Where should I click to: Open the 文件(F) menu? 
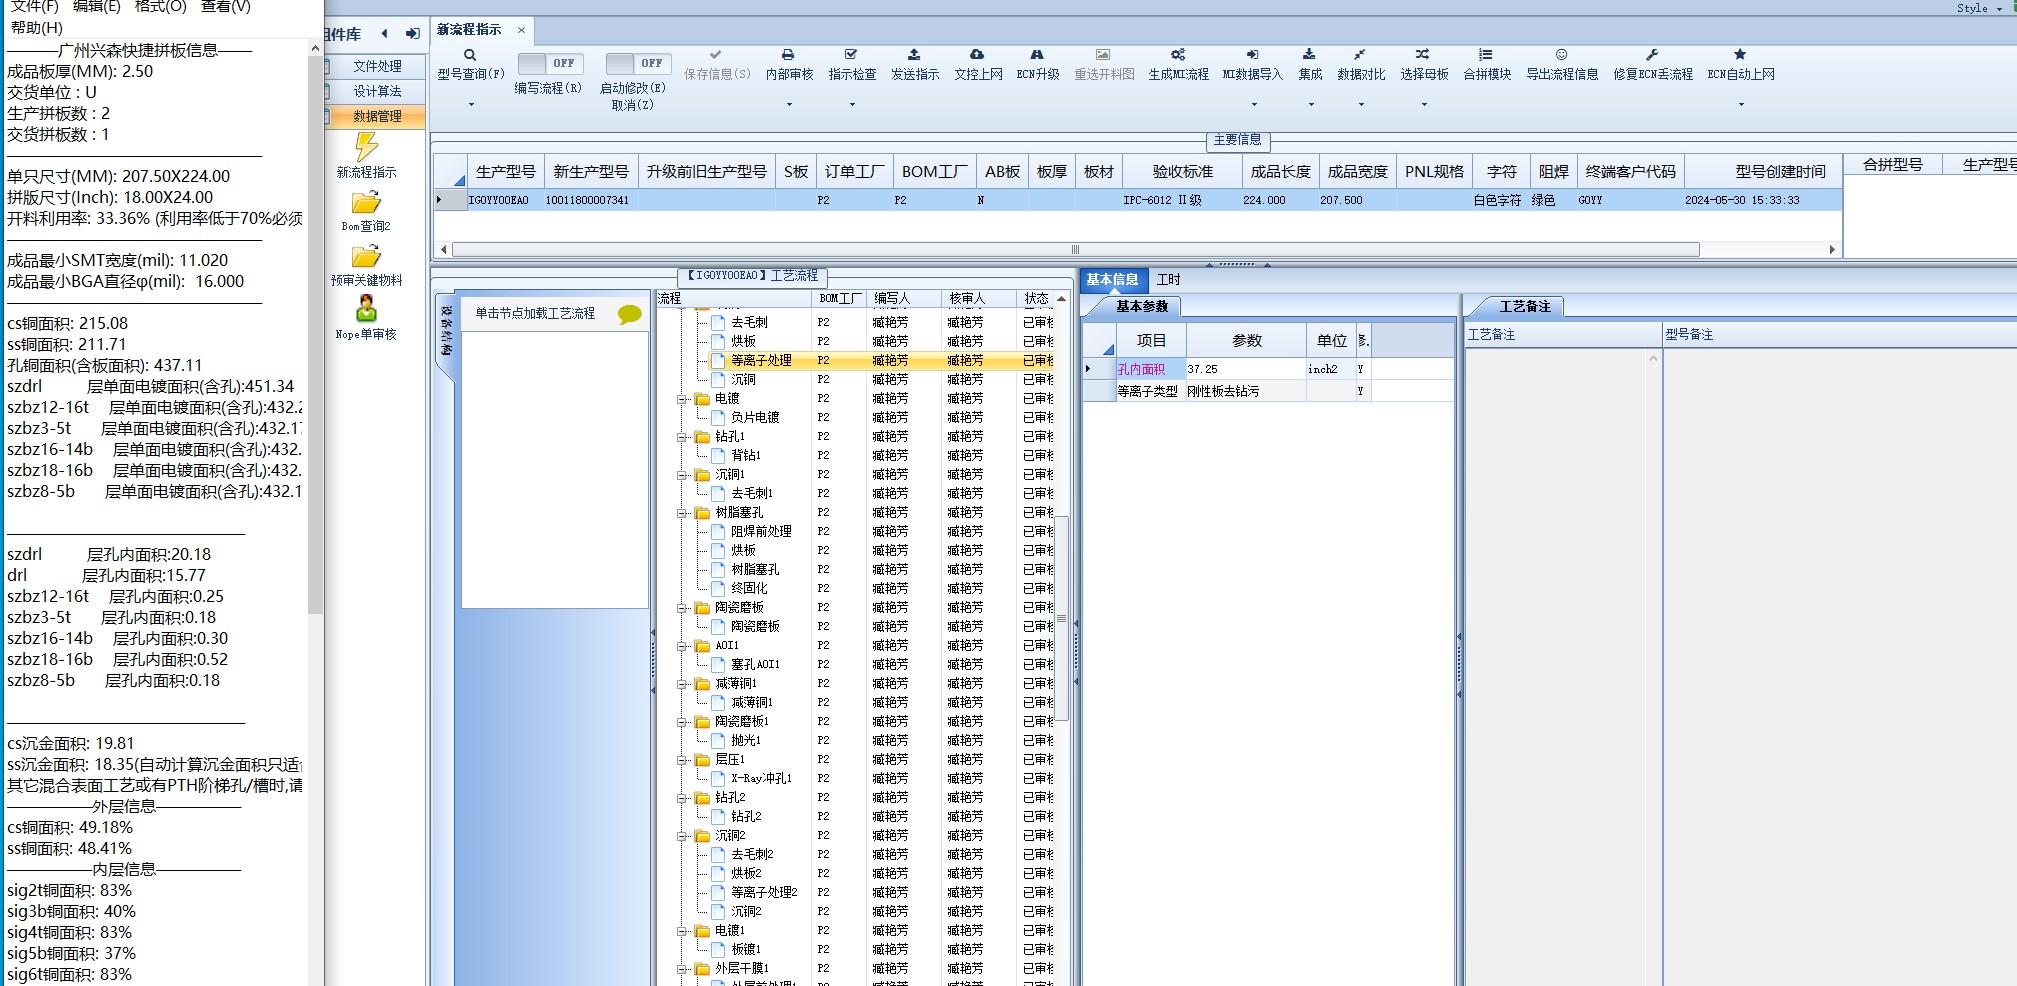tap(36, 7)
